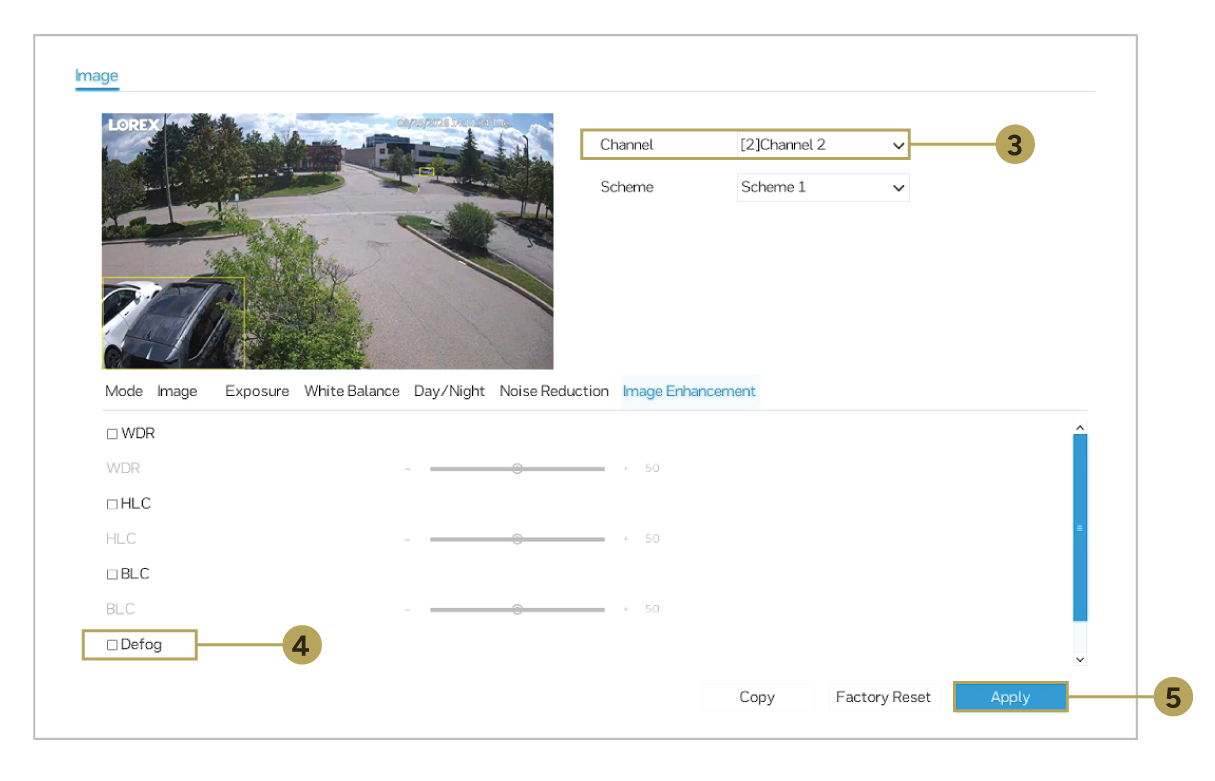This screenshot has height=781, width=1215.
Task: Check the Defog option
Action: (112, 646)
